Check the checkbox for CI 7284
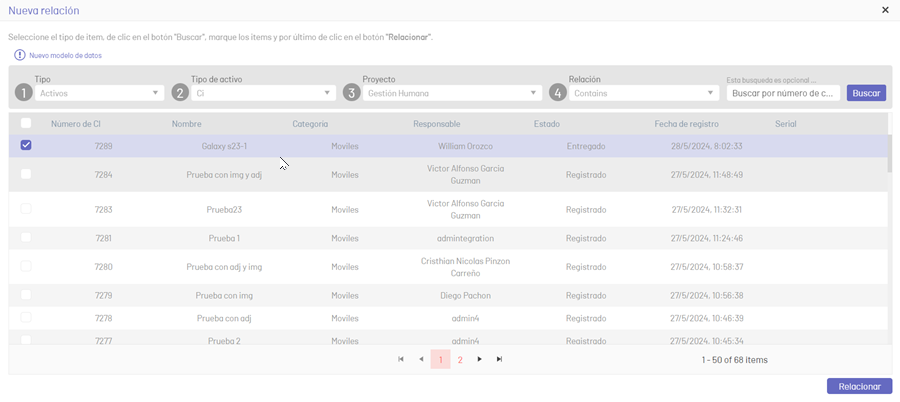The height and width of the screenshot is (402, 900). 26,174
